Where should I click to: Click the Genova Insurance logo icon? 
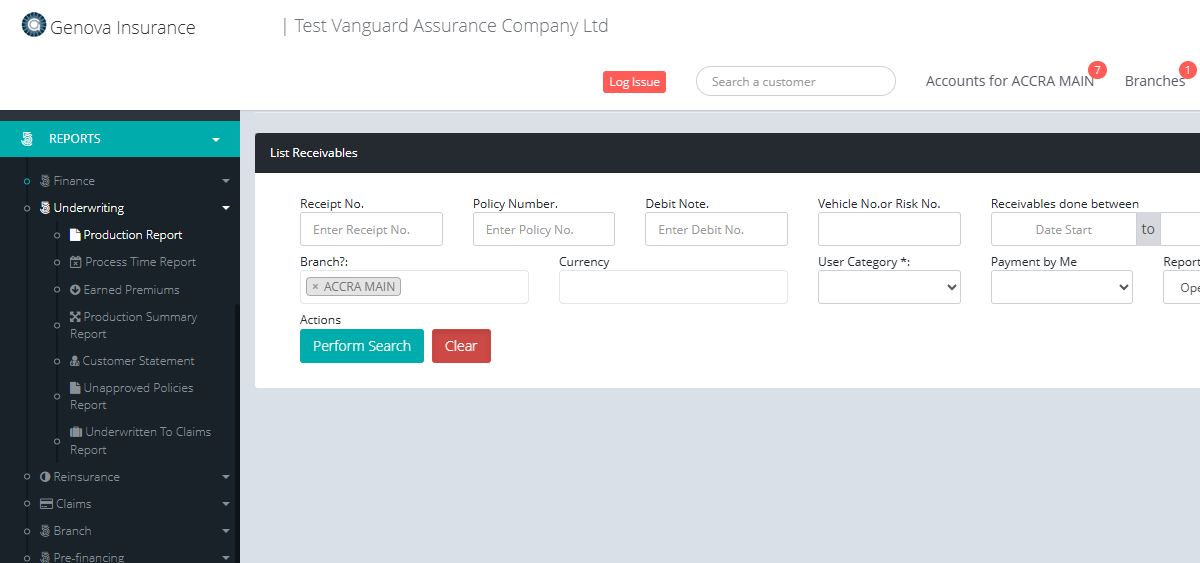click(x=34, y=25)
